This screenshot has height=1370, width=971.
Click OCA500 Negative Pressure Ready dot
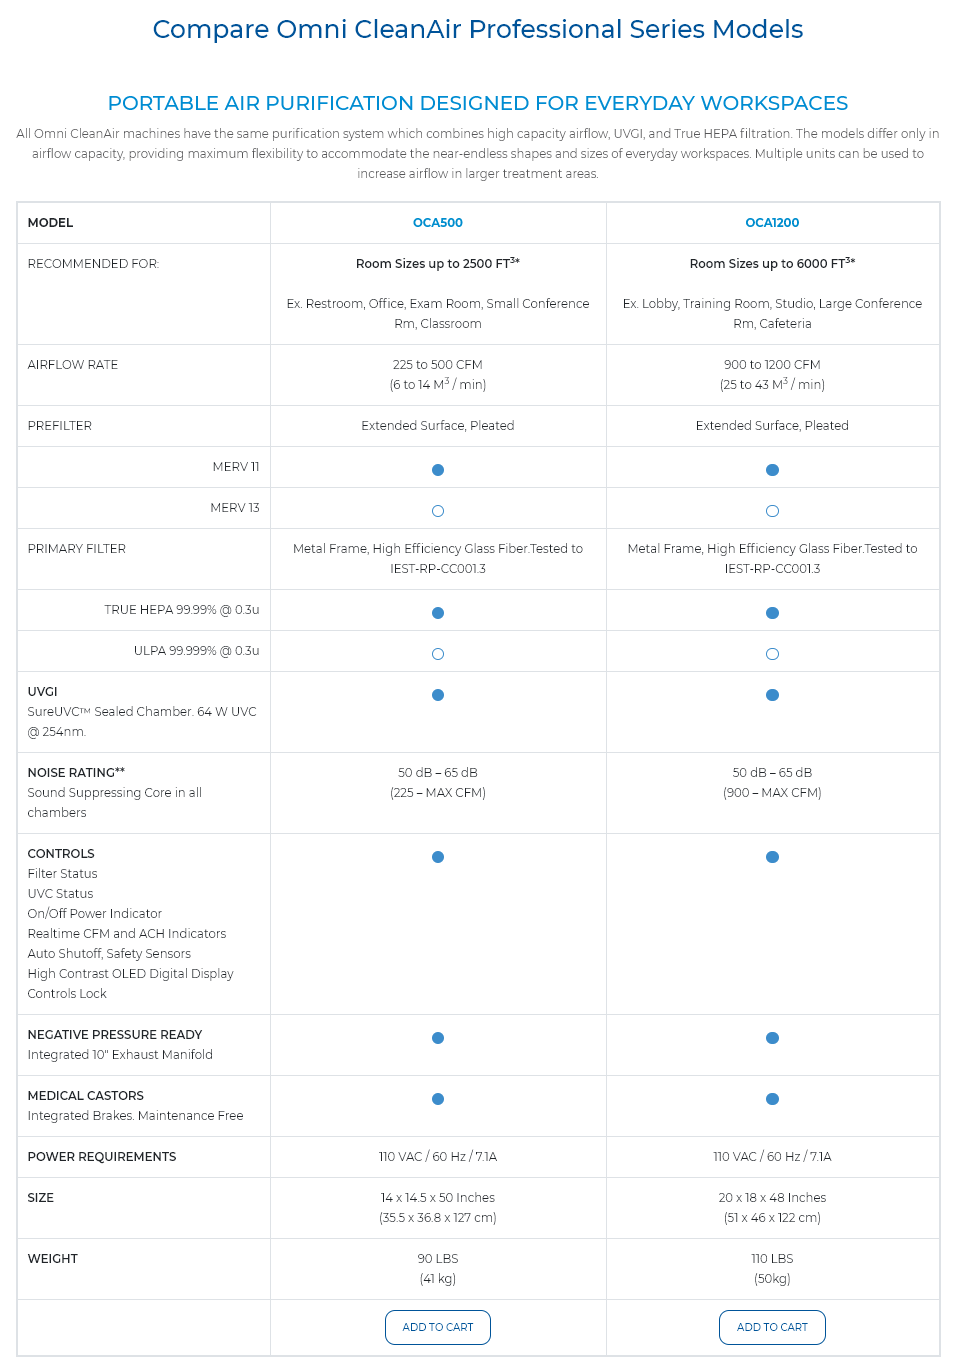pyautogui.click(x=438, y=1038)
